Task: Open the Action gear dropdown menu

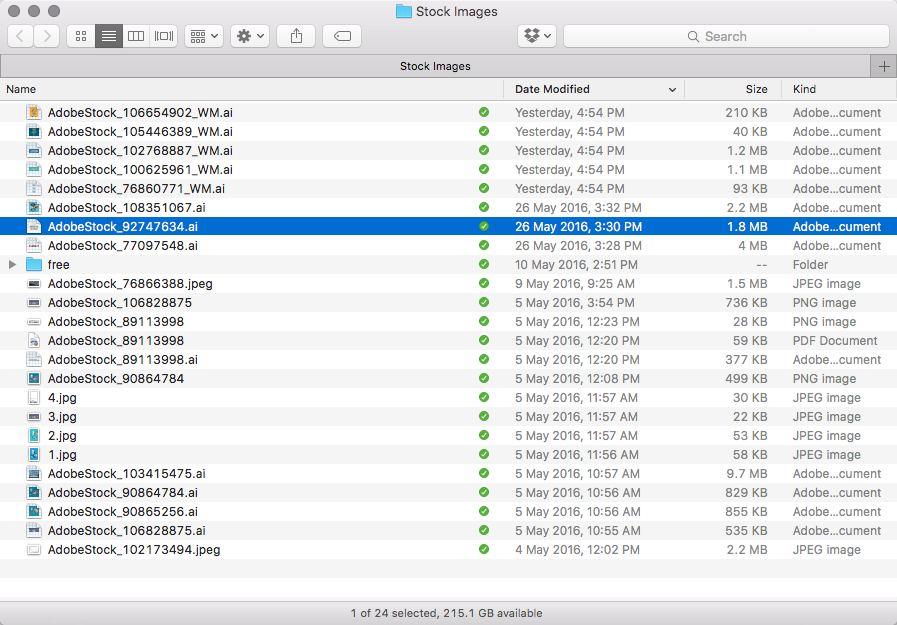Action: pyautogui.click(x=249, y=36)
